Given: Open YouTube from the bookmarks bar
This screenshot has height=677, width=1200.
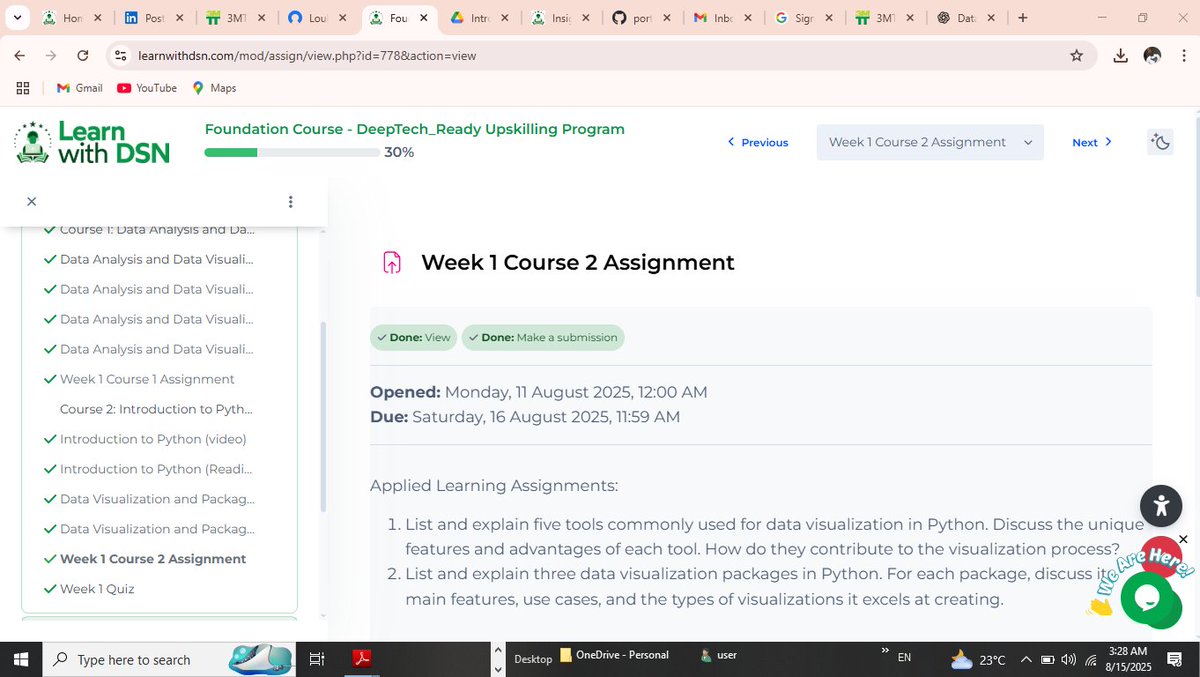Looking at the screenshot, I should click(146, 88).
